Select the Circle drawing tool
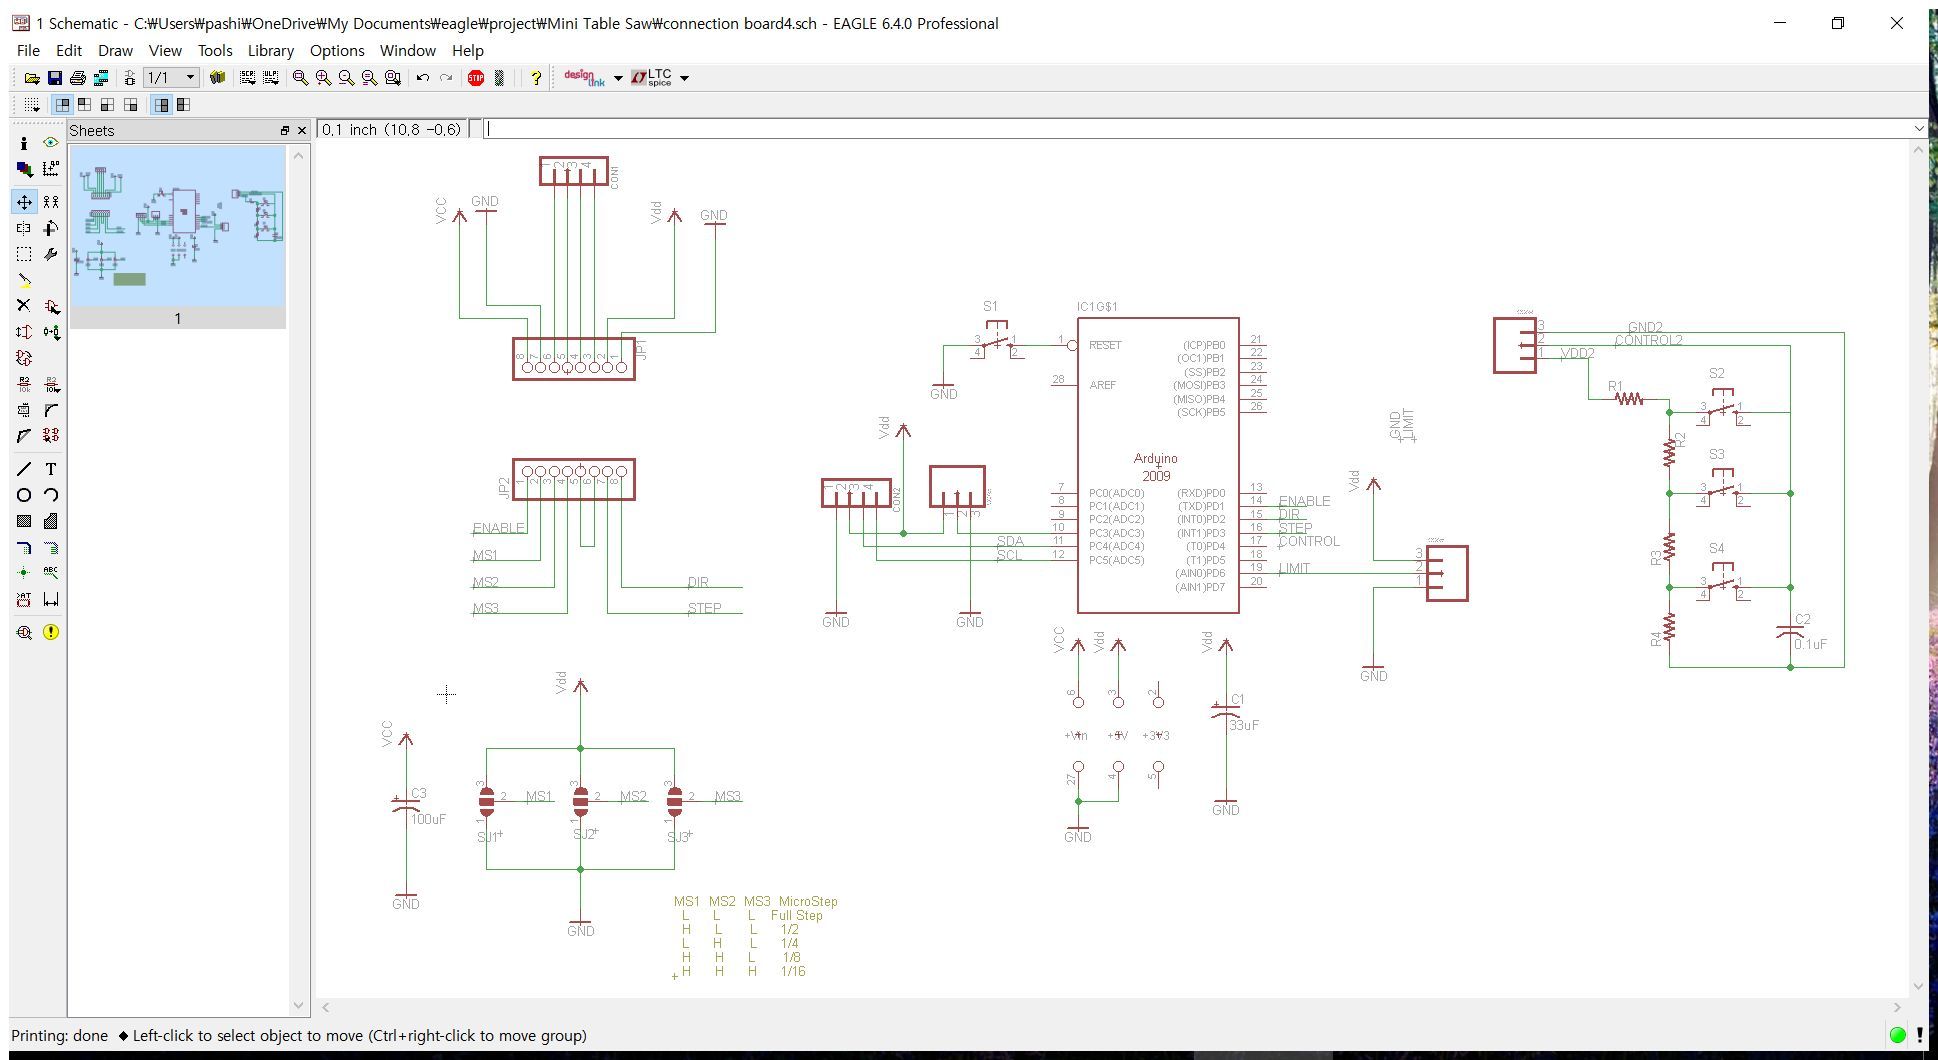This screenshot has height=1060, width=1938. [x=24, y=495]
